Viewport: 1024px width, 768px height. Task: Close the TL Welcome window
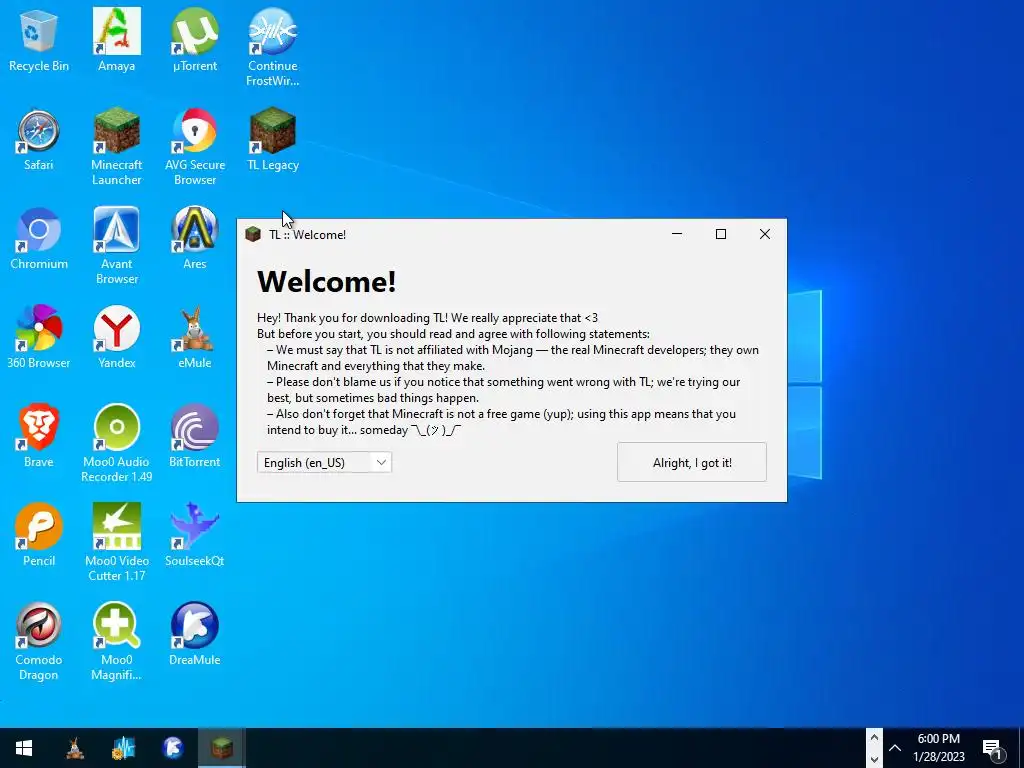765,234
